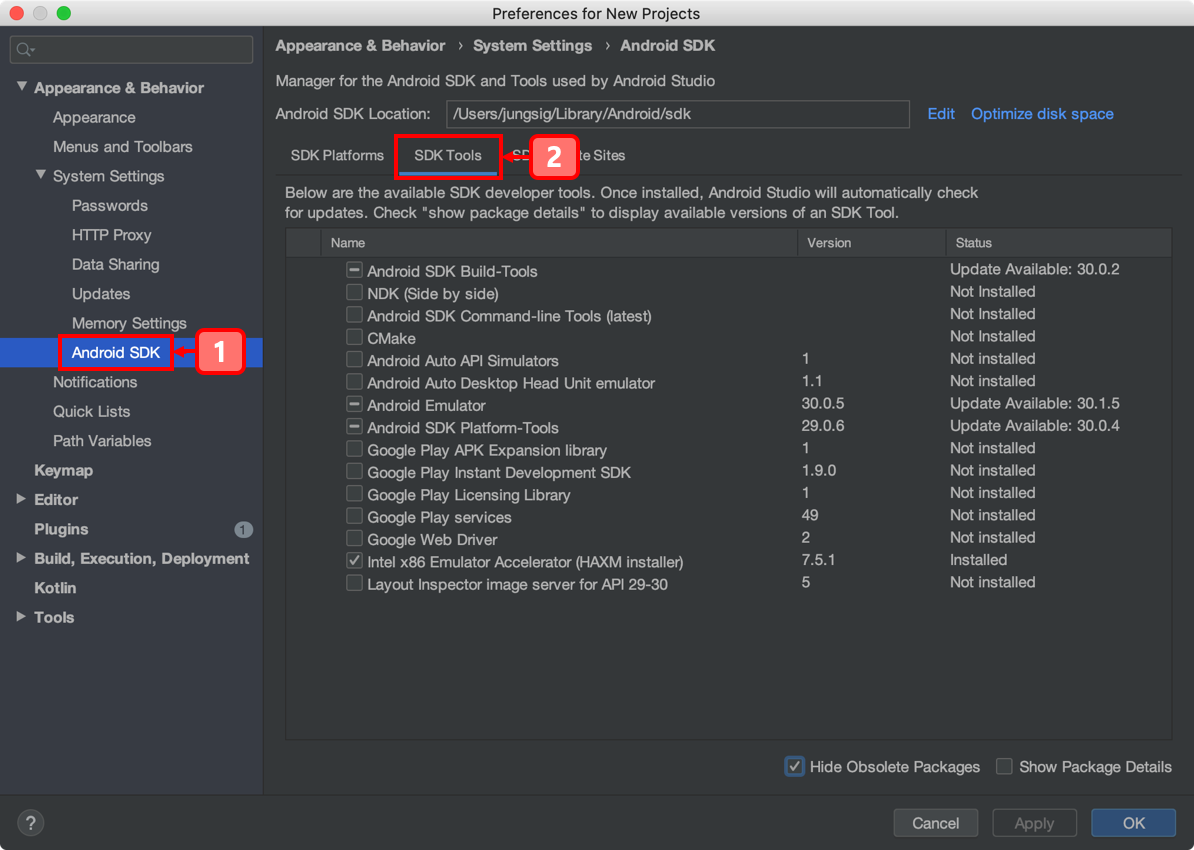Expand Build, Execution, Deployment arrow

[x=21, y=558]
